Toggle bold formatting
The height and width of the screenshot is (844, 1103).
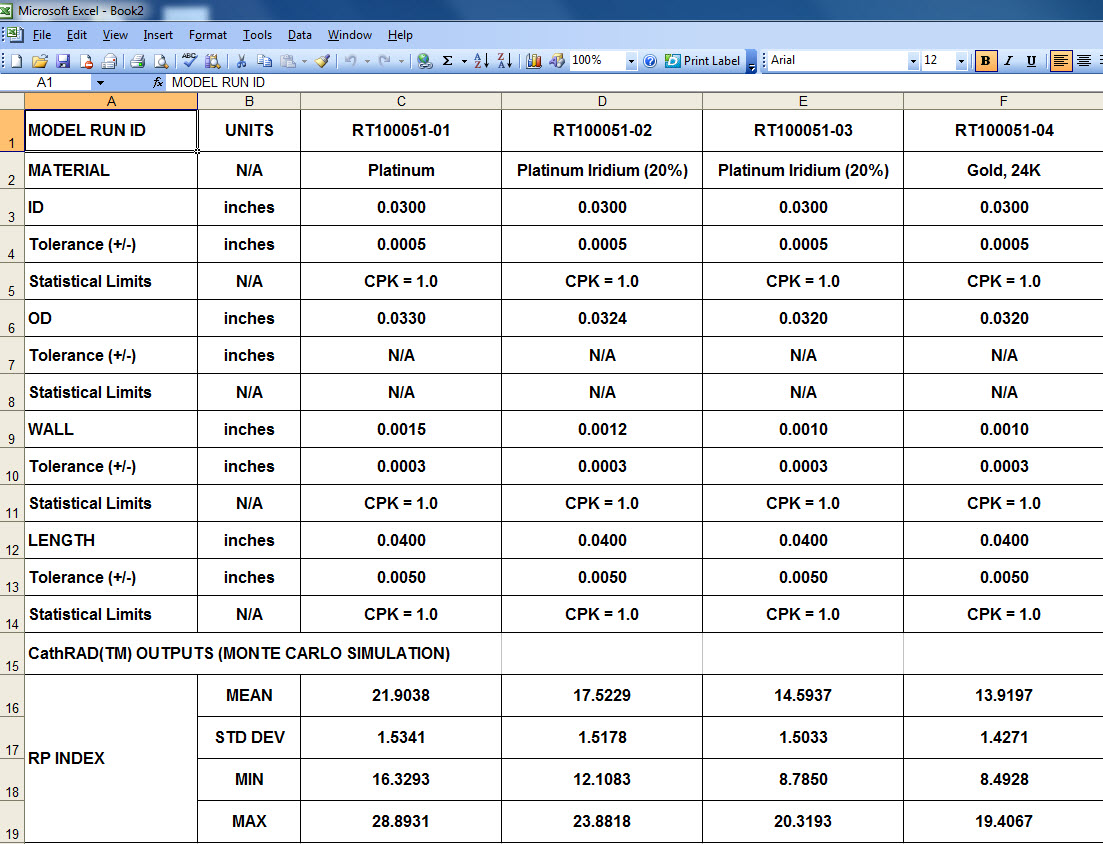tap(986, 61)
